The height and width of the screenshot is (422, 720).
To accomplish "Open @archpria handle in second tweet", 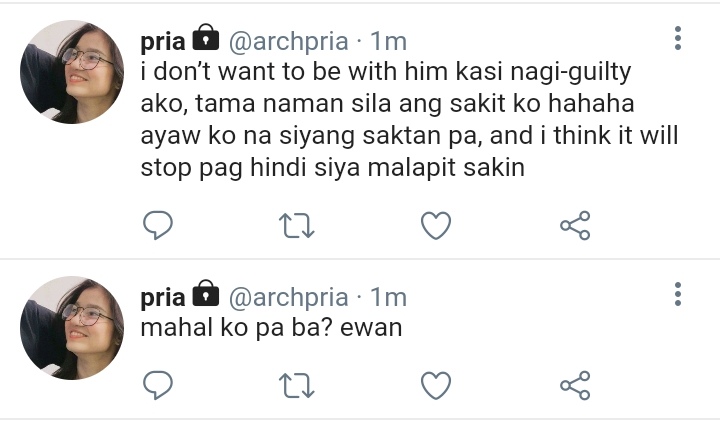I will 288,298.
